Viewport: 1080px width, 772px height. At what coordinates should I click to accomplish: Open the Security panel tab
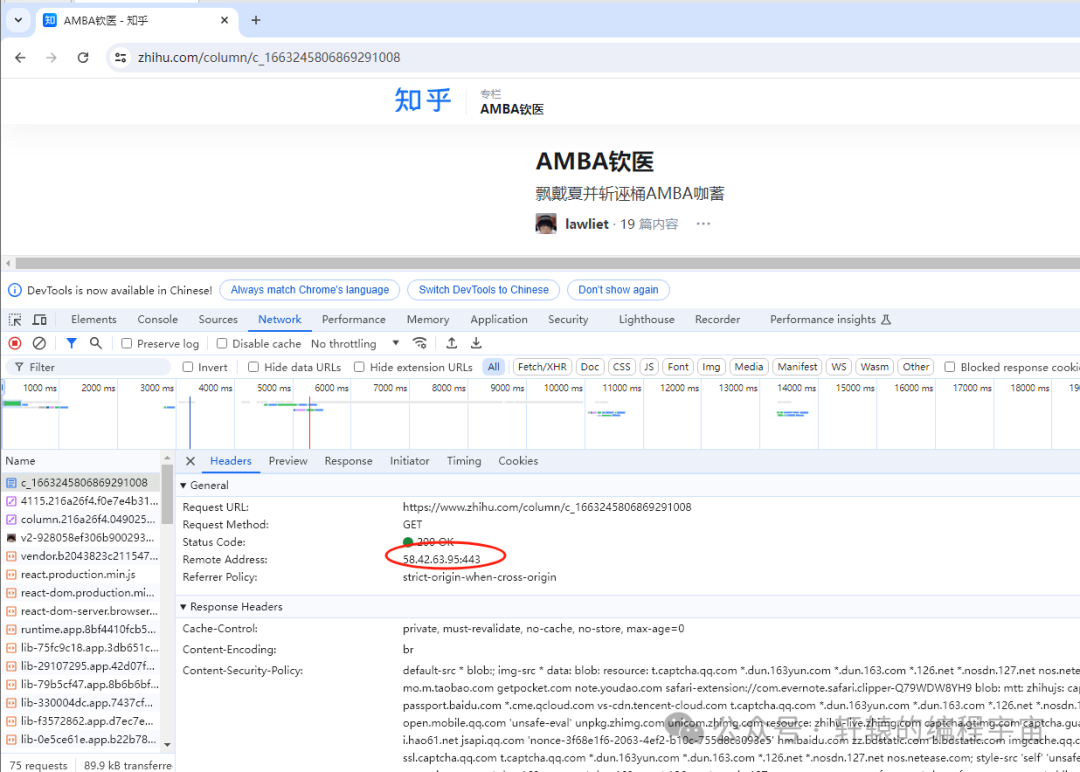[x=568, y=320]
